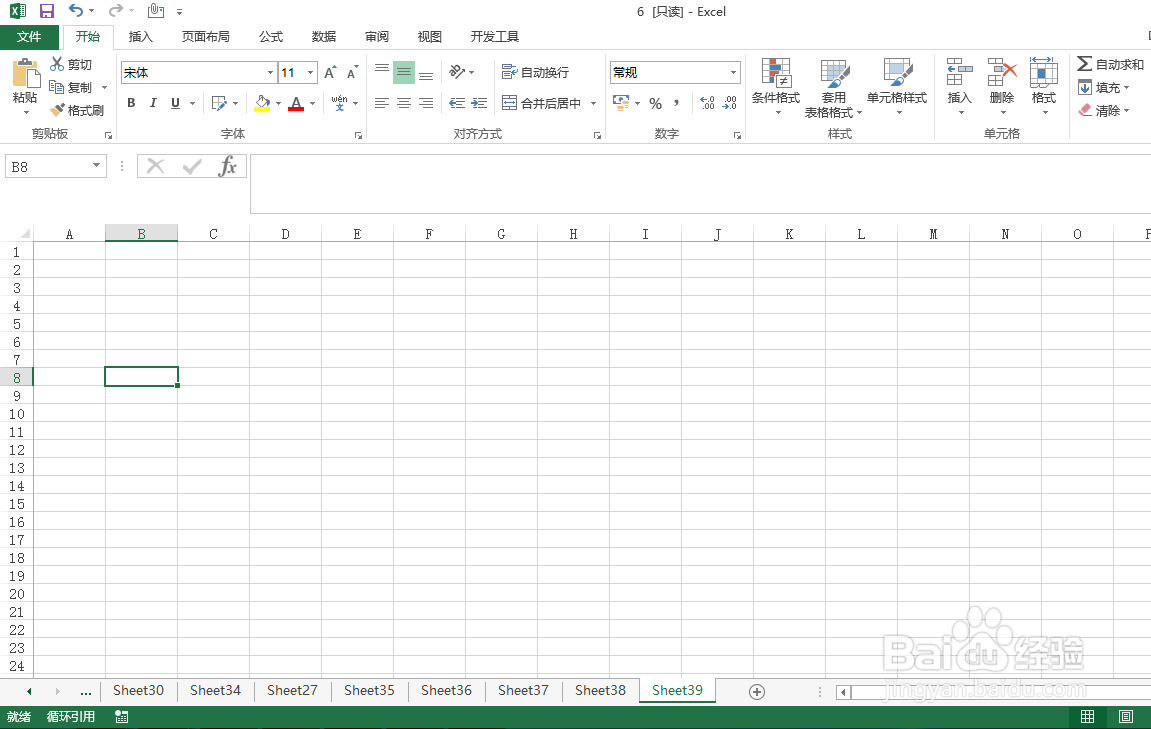Switch to the 插入 Insert ribbon tab
Screen dimensions: 1151x729
(140, 37)
